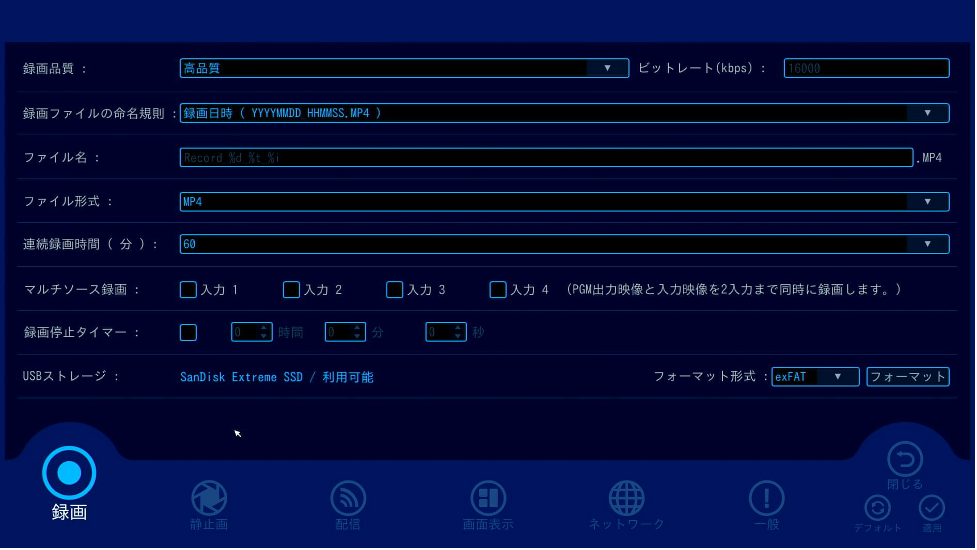
Task: Expand the 連続録画時間 60 dropdown
Action: (x=565, y=244)
